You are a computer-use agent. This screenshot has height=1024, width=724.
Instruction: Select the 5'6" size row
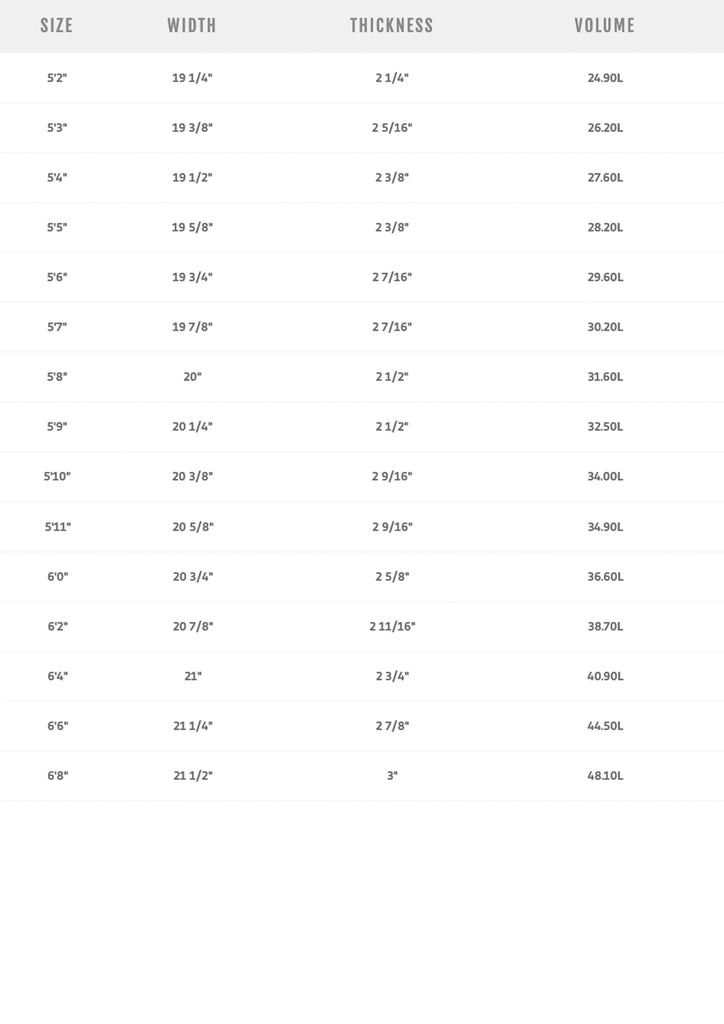(x=362, y=277)
